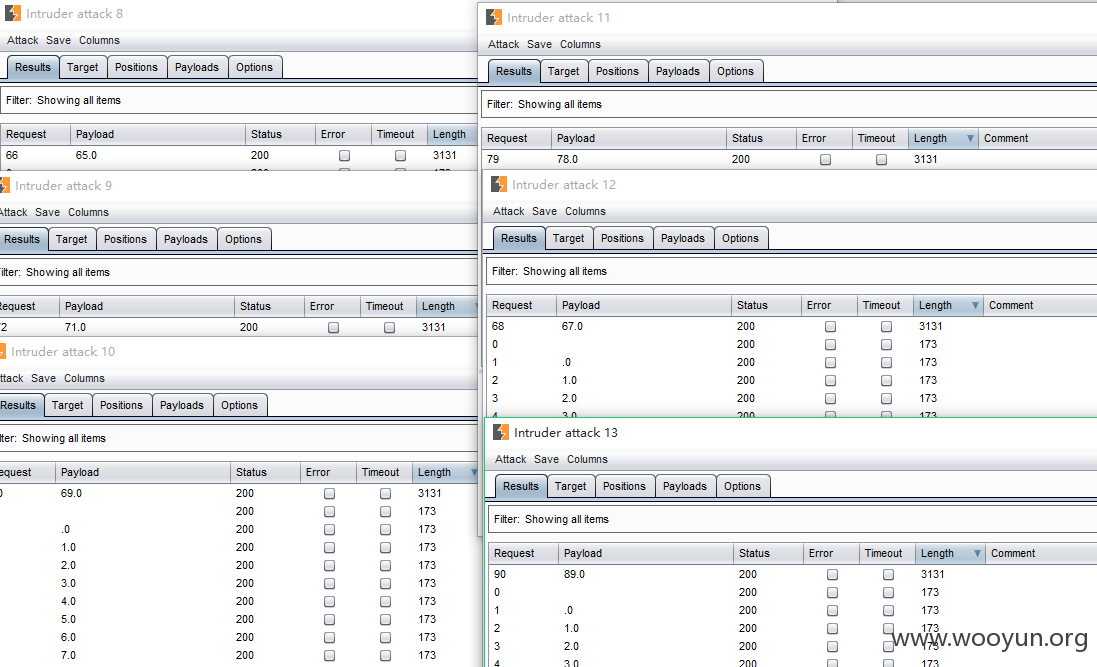Toggle Timeout checkbox for payload 89.0 in attack 13

[889, 575]
